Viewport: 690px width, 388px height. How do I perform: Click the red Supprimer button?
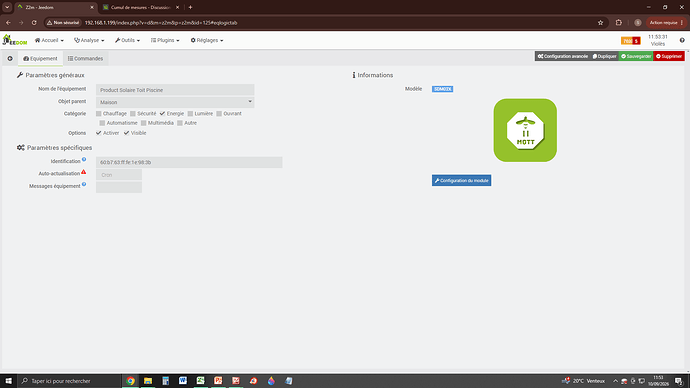[669, 56]
